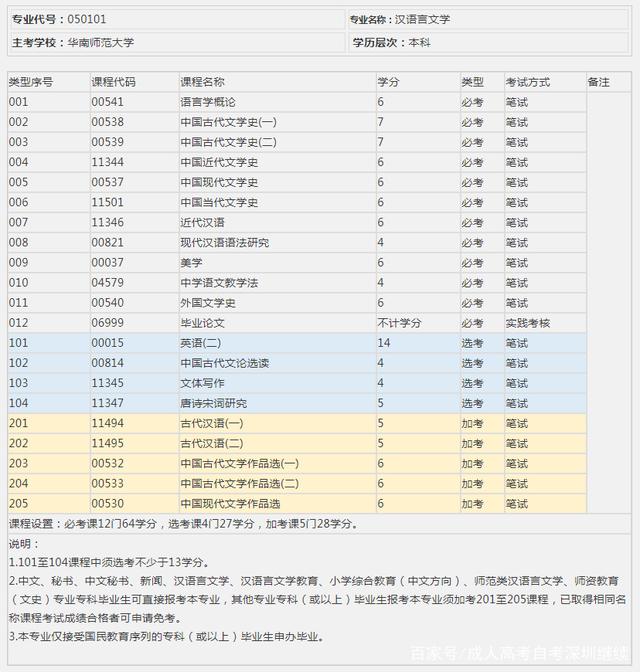Select course name 近代汉语
Image resolution: width=640 pixels, height=672 pixels.
[x=202, y=222]
